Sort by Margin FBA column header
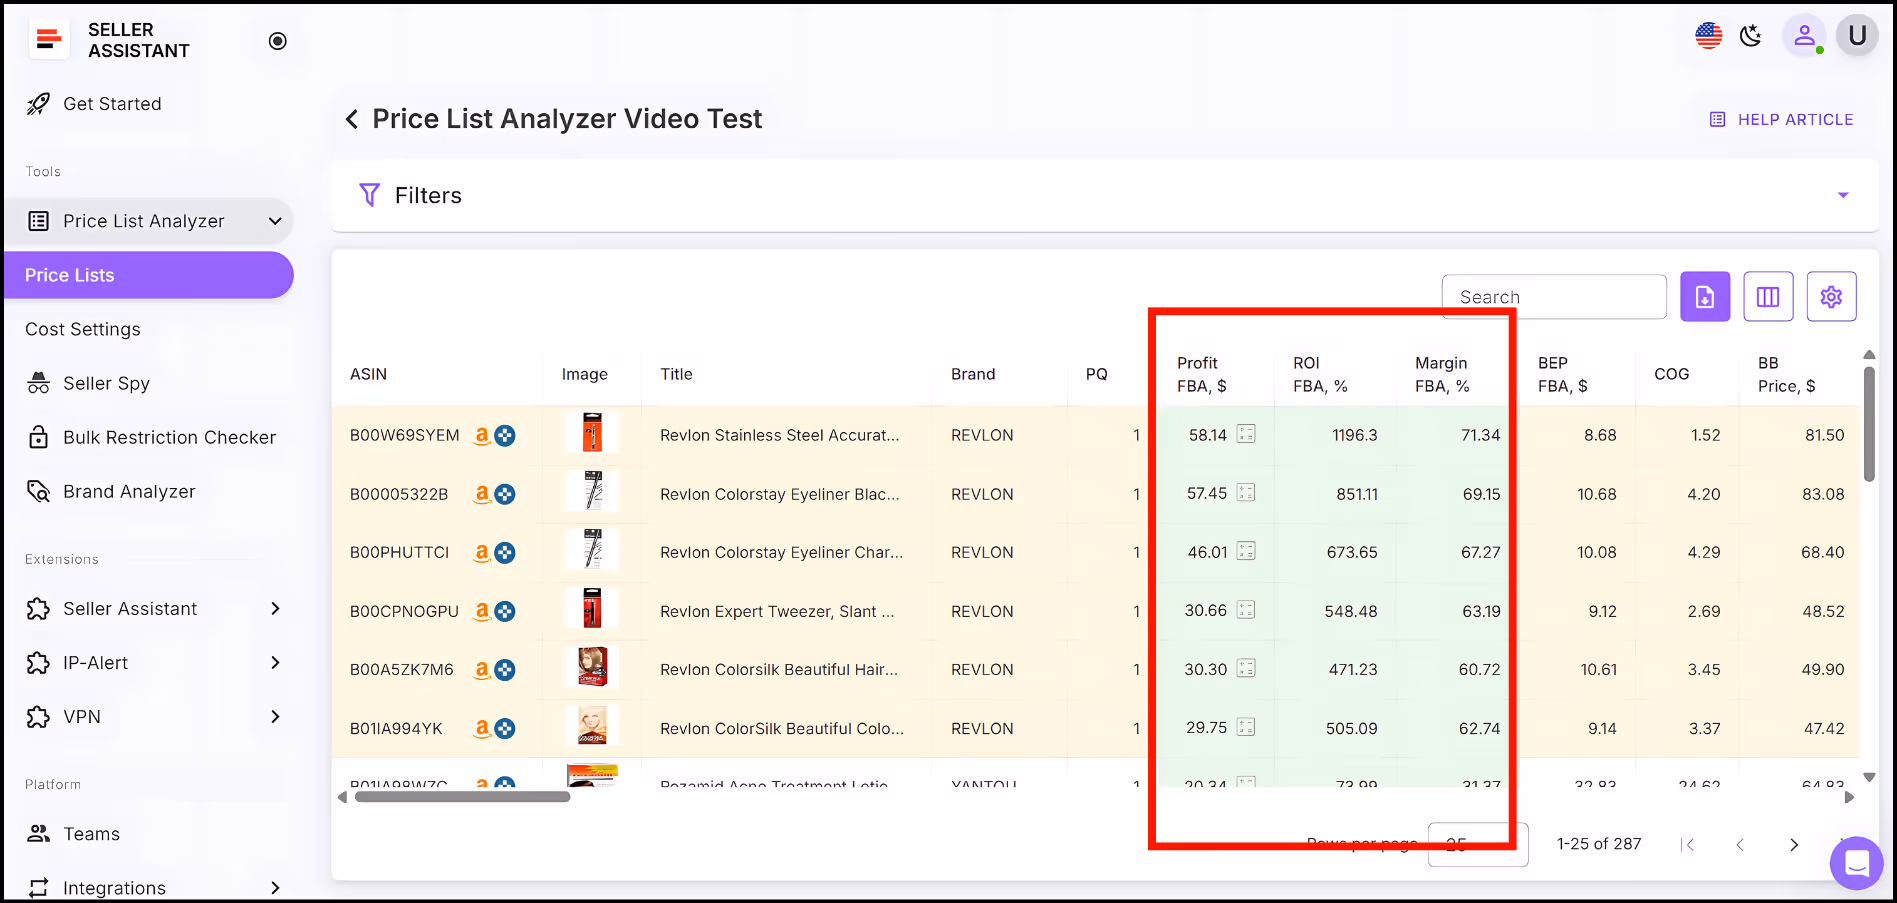 coord(1442,374)
